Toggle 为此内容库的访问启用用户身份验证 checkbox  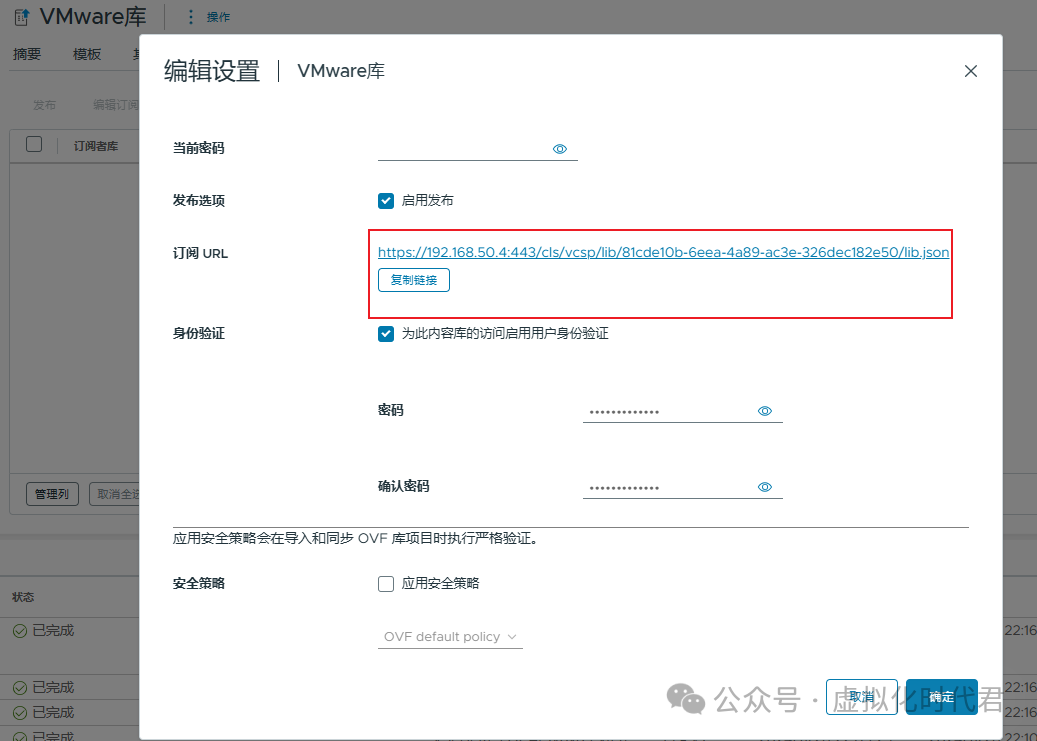[x=386, y=333]
